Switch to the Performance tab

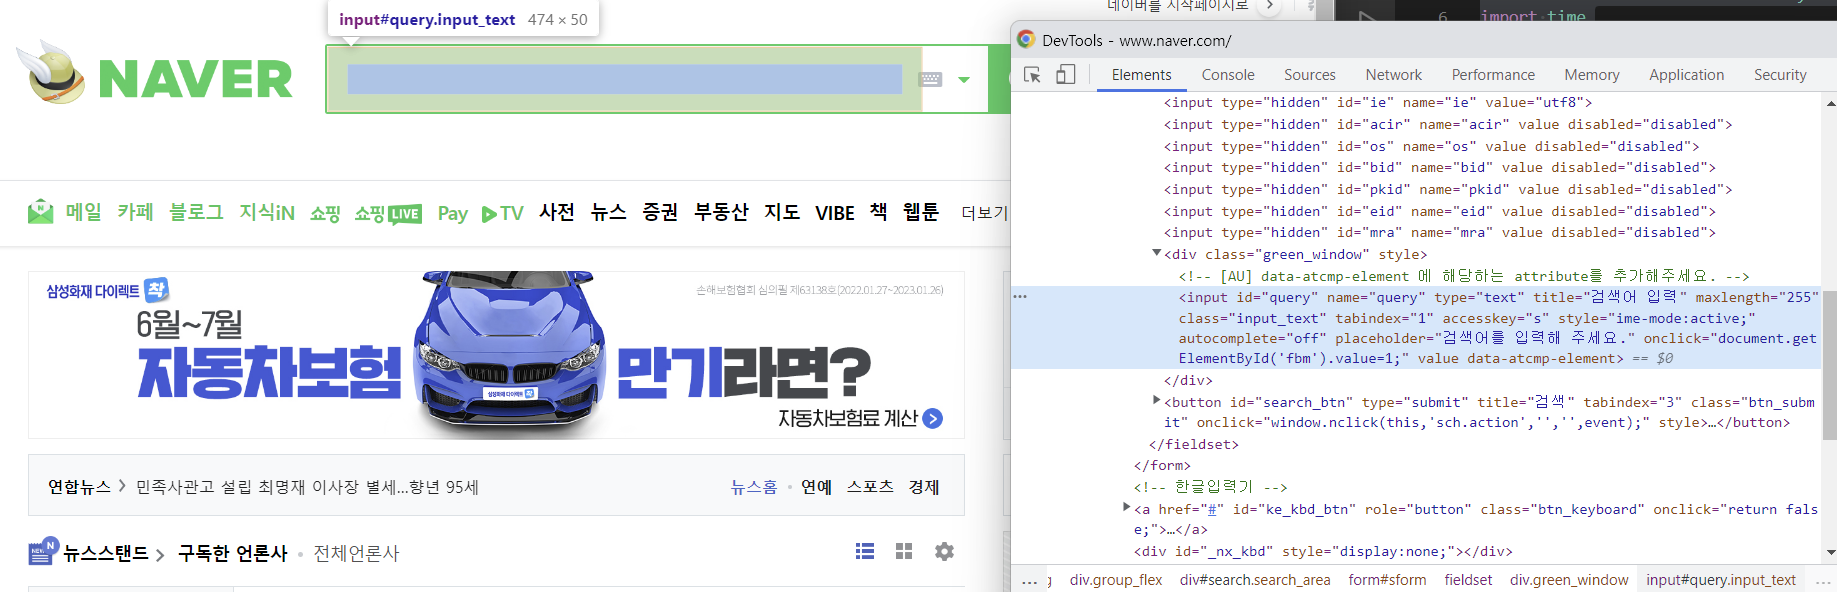tap(1493, 75)
